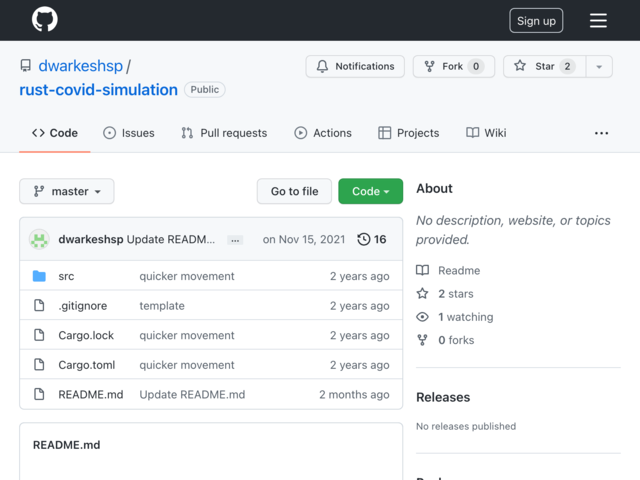Click the 2 months ago timestamp
This screenshot has width=640, height=480.
point(354,395)
